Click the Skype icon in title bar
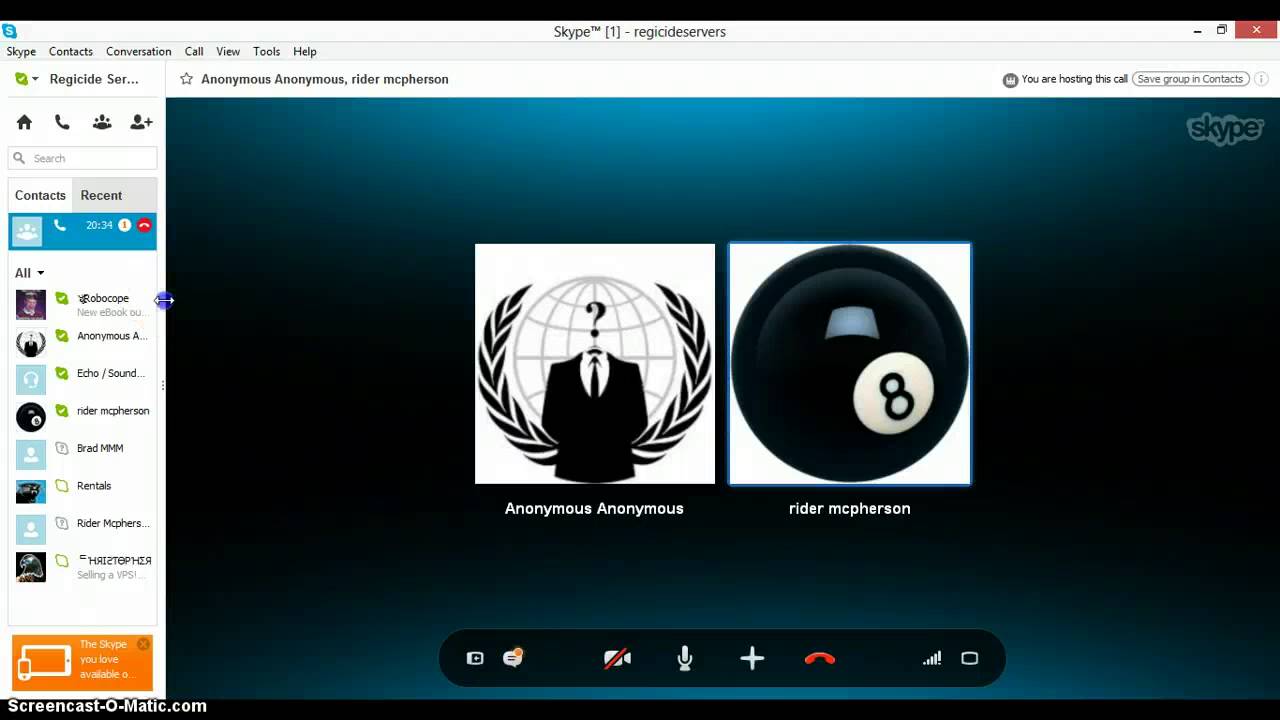The image size is (1280, 720). (x=9, y=31)
